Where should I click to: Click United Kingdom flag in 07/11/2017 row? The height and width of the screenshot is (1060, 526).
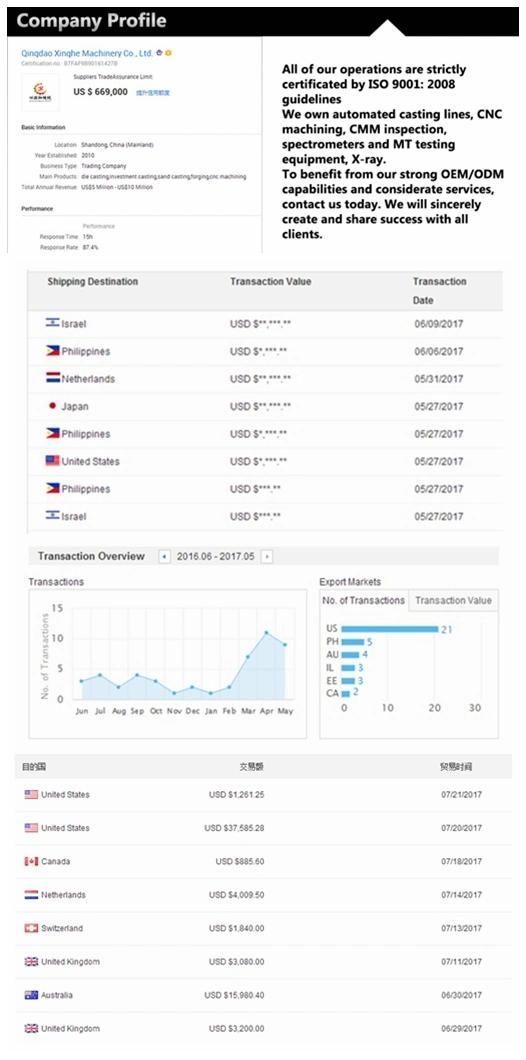[31, 961]
